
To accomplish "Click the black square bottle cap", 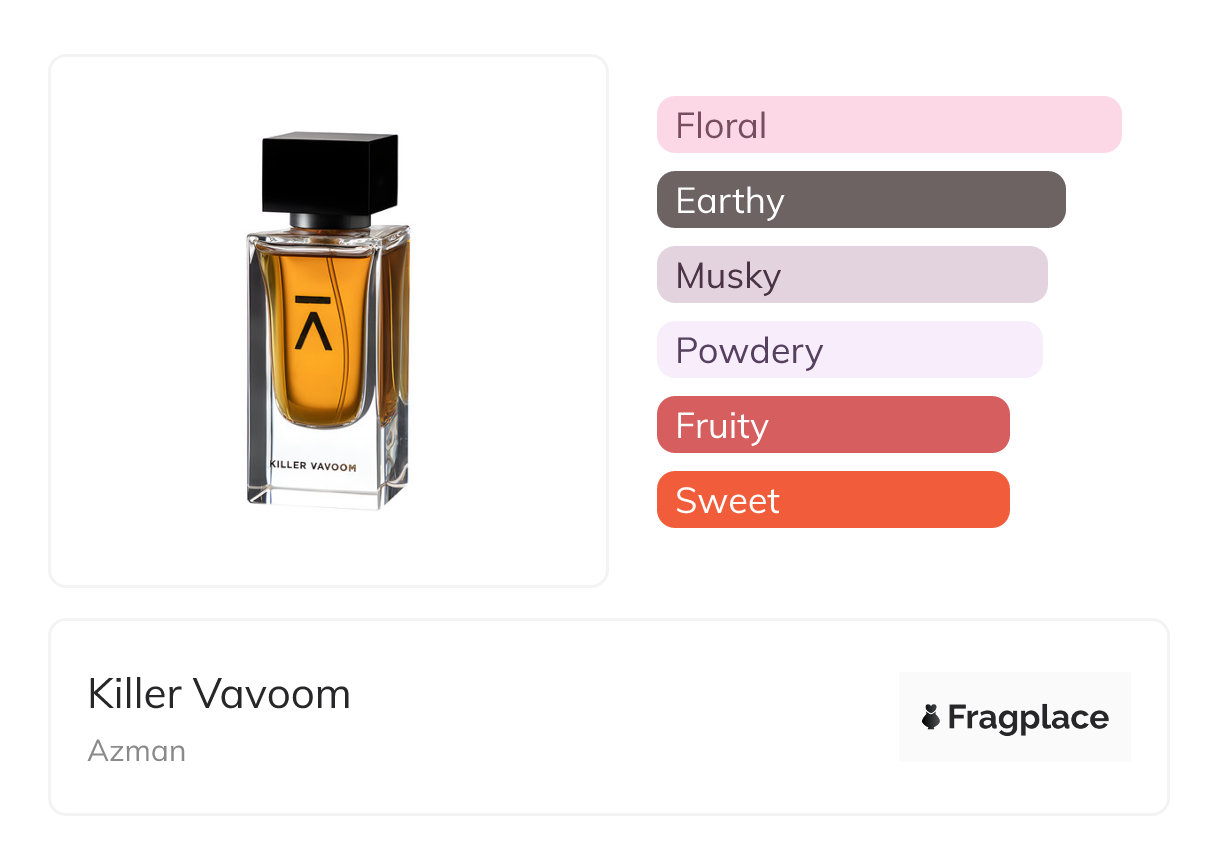I will tap(330, 172).
